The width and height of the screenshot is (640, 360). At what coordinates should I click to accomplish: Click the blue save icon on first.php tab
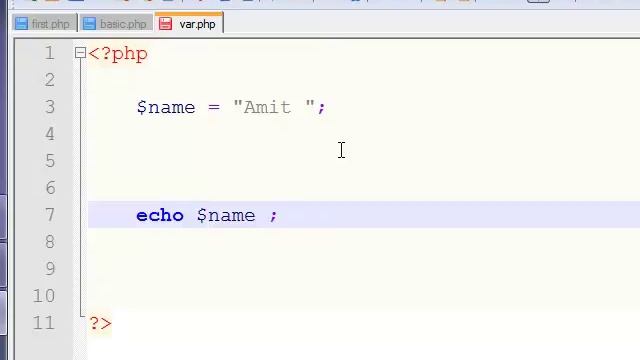[21, 24]
